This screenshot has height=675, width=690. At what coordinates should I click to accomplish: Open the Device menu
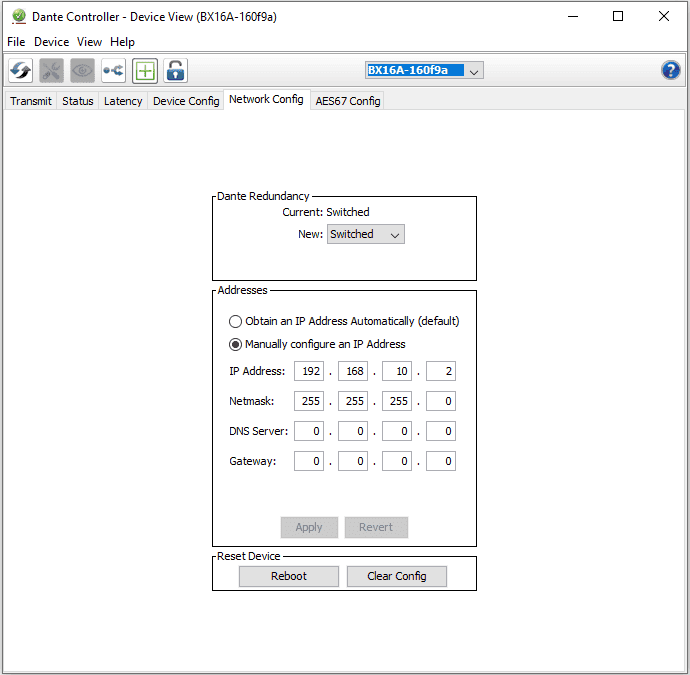51,42
